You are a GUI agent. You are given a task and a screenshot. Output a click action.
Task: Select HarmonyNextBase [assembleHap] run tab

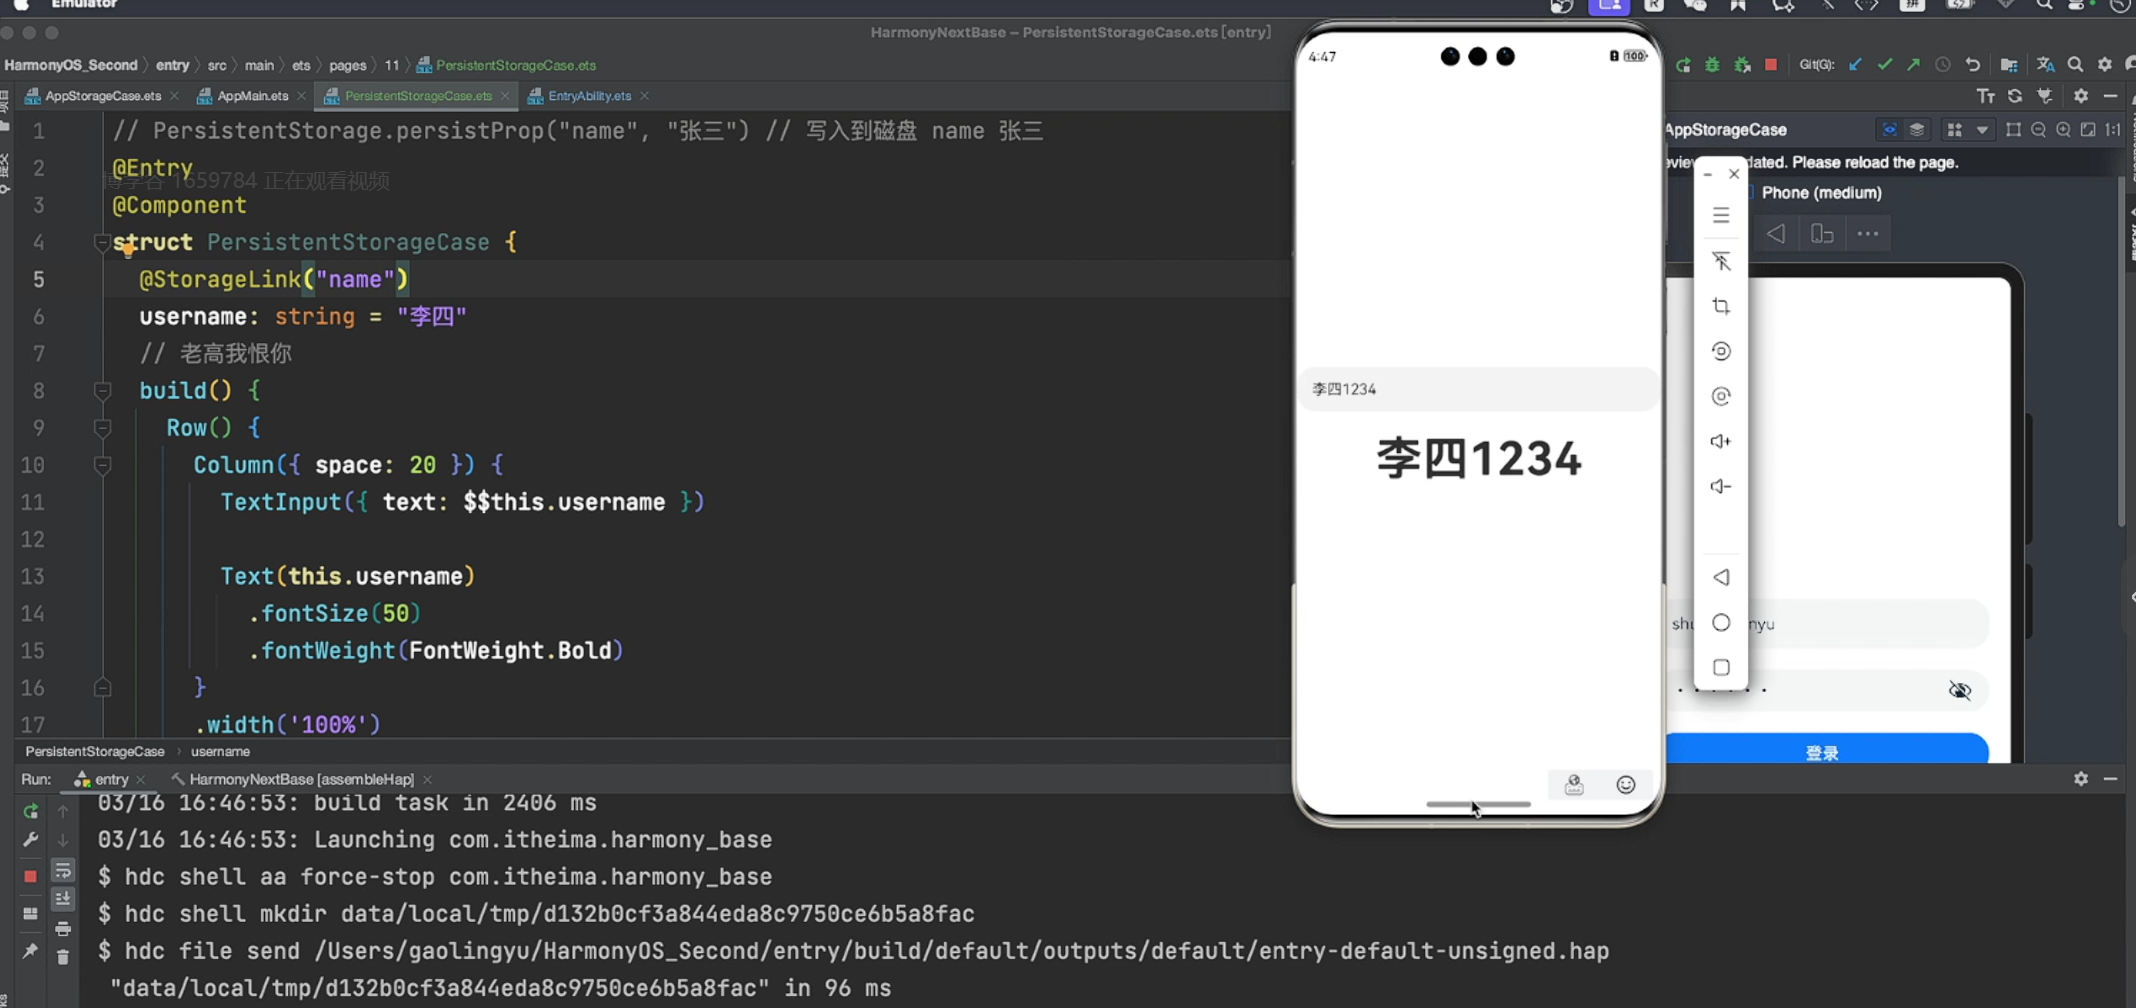301,779
